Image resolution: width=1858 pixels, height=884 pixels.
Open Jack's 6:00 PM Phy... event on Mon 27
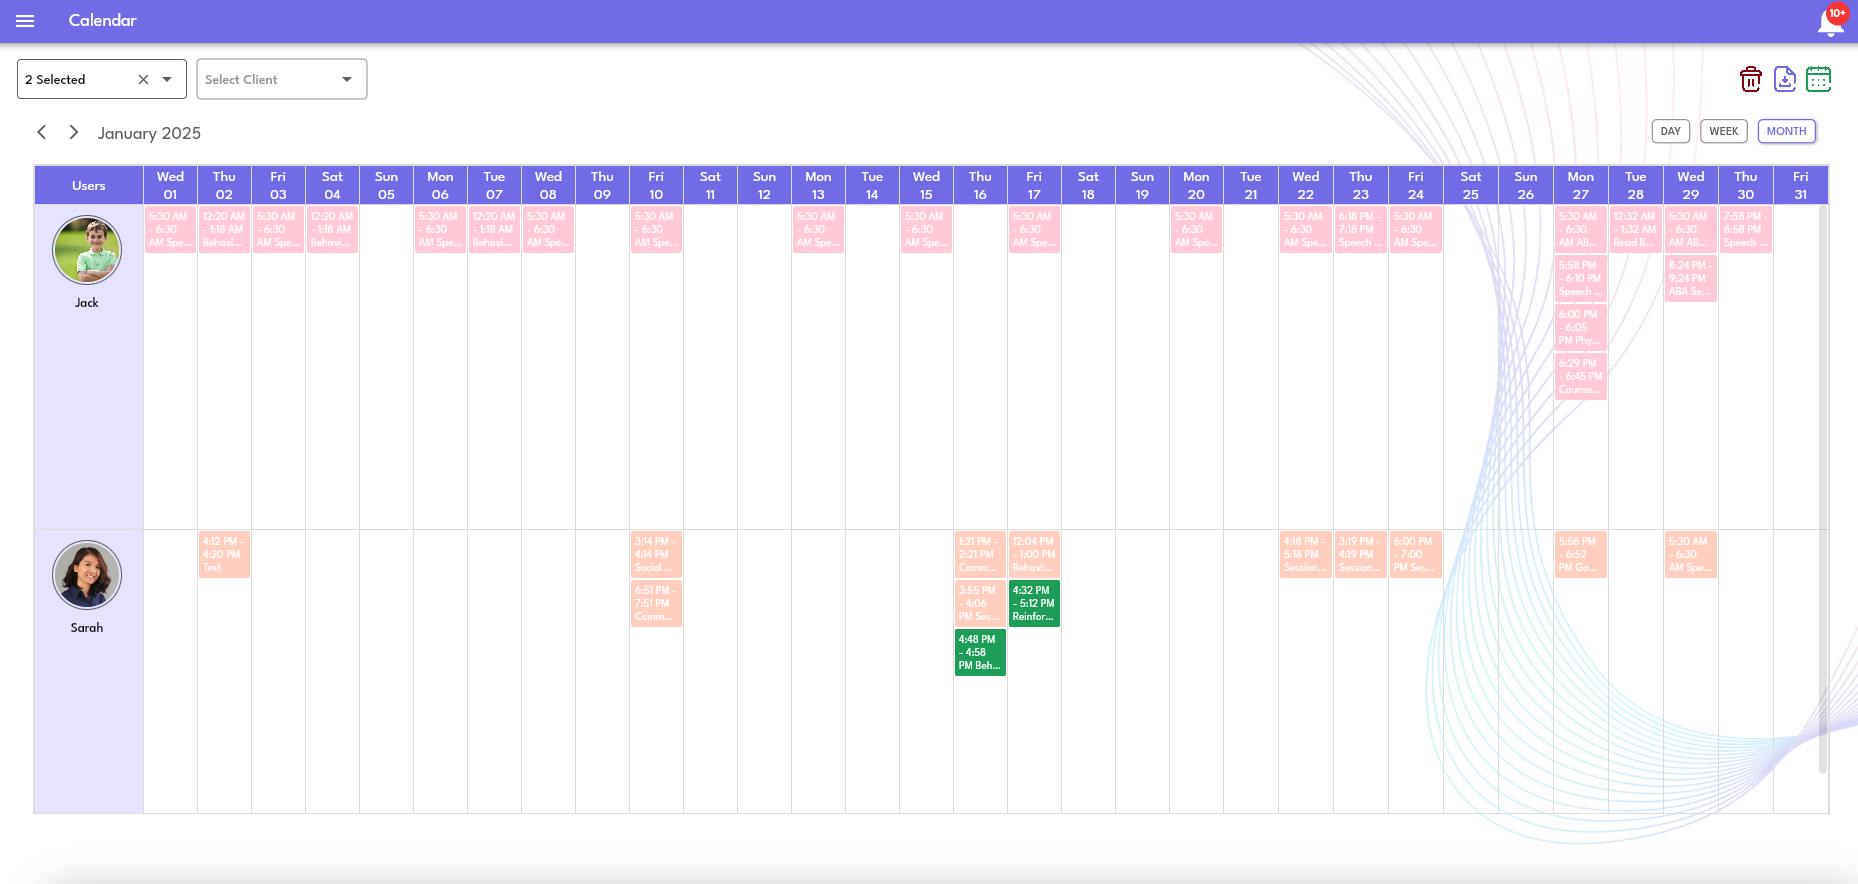[1581, 327]
